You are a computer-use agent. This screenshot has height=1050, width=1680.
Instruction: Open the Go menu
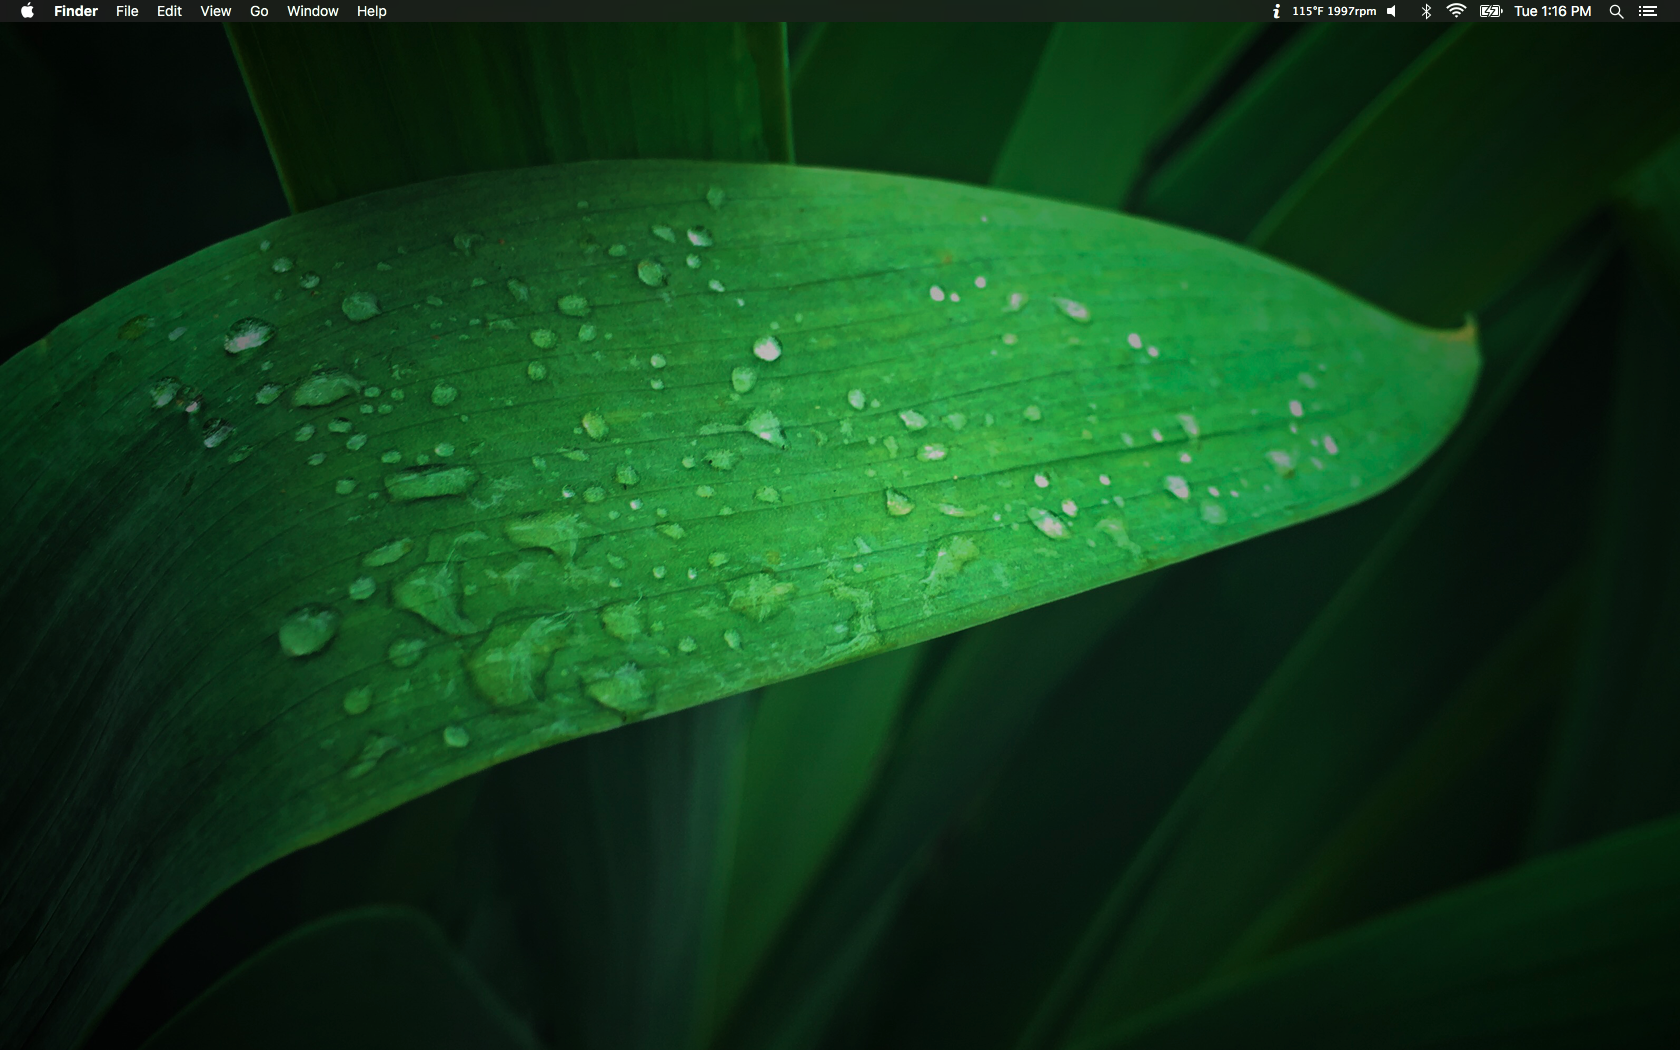(x=259, y=11)
